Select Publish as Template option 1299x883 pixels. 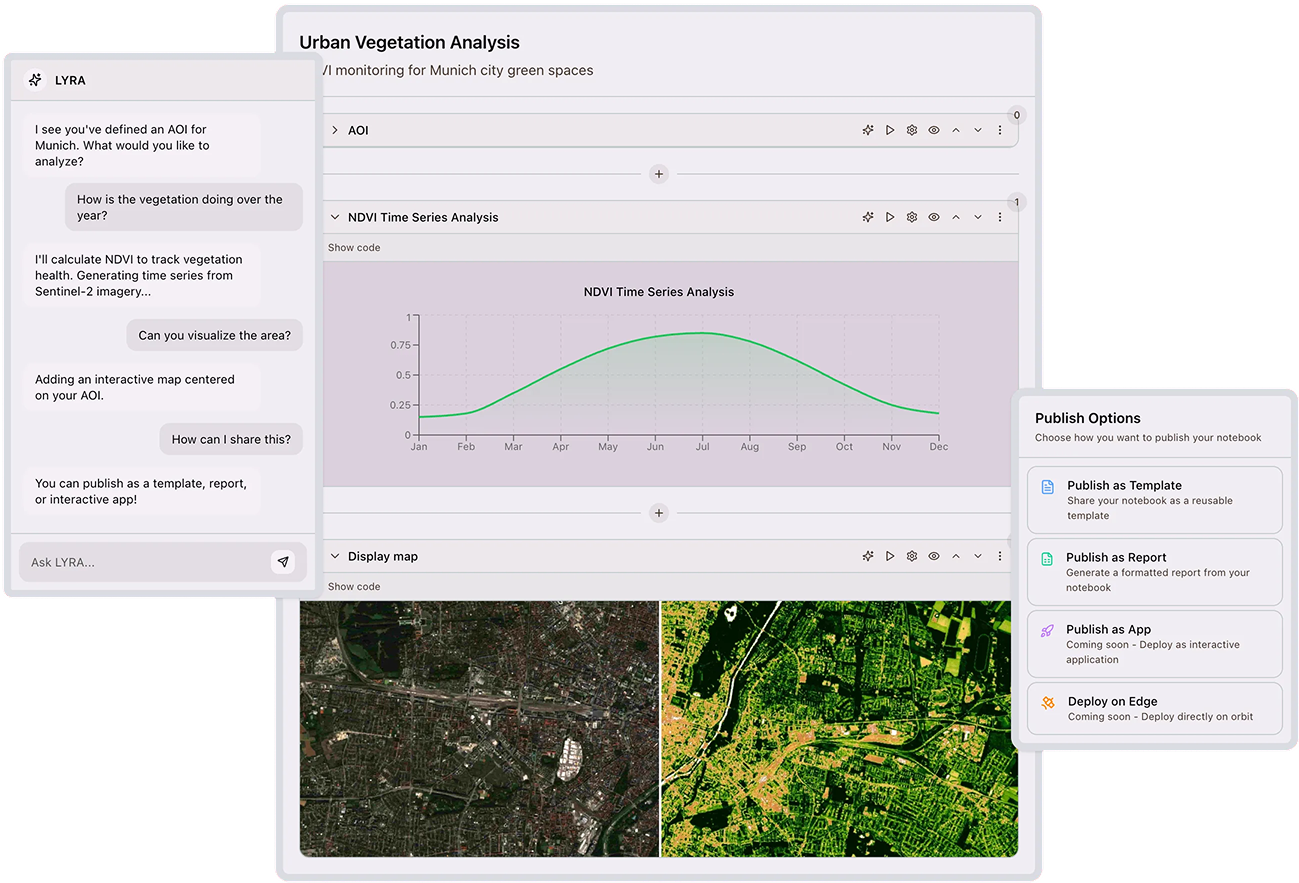(x=1154, y=498)
